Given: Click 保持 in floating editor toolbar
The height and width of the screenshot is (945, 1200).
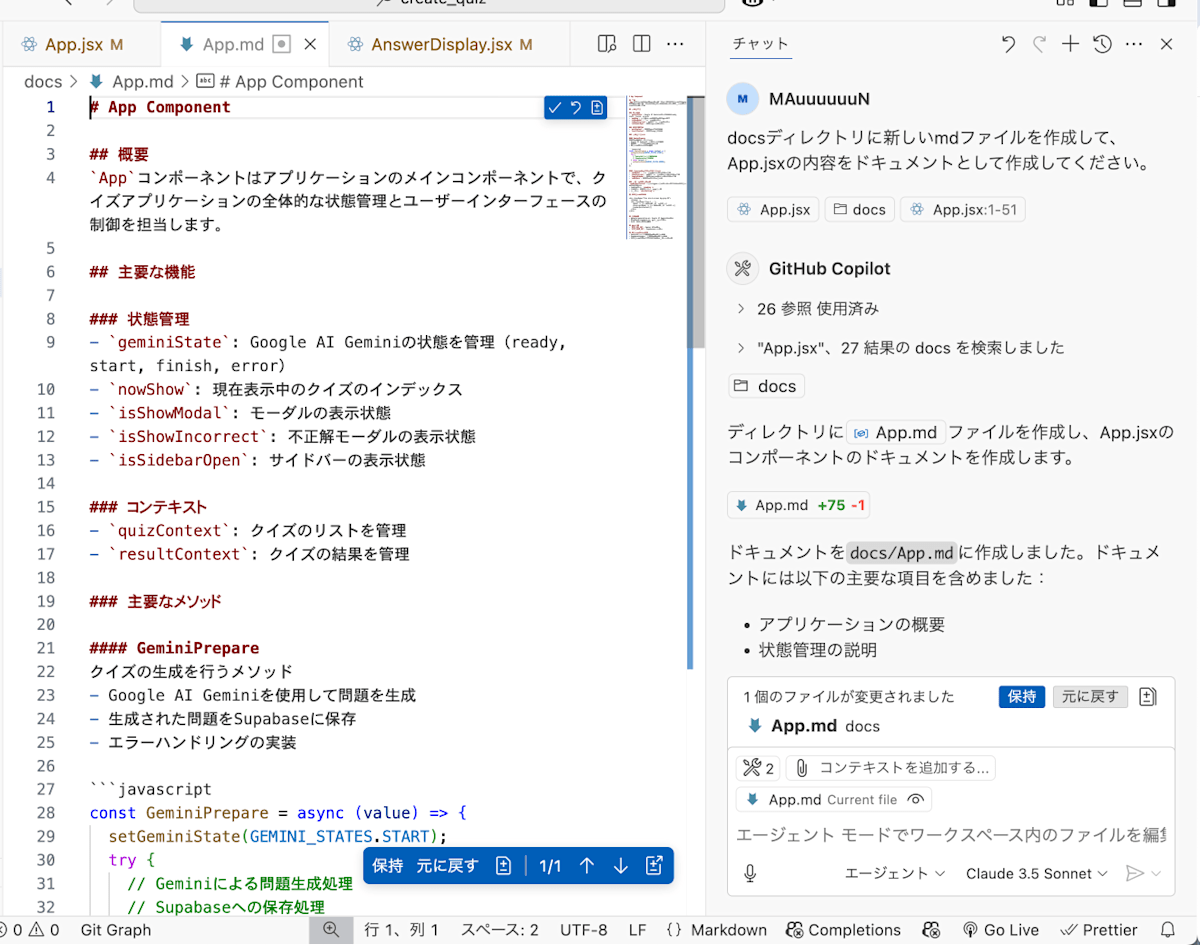Looking at the screenshot, I should point(388,866).
